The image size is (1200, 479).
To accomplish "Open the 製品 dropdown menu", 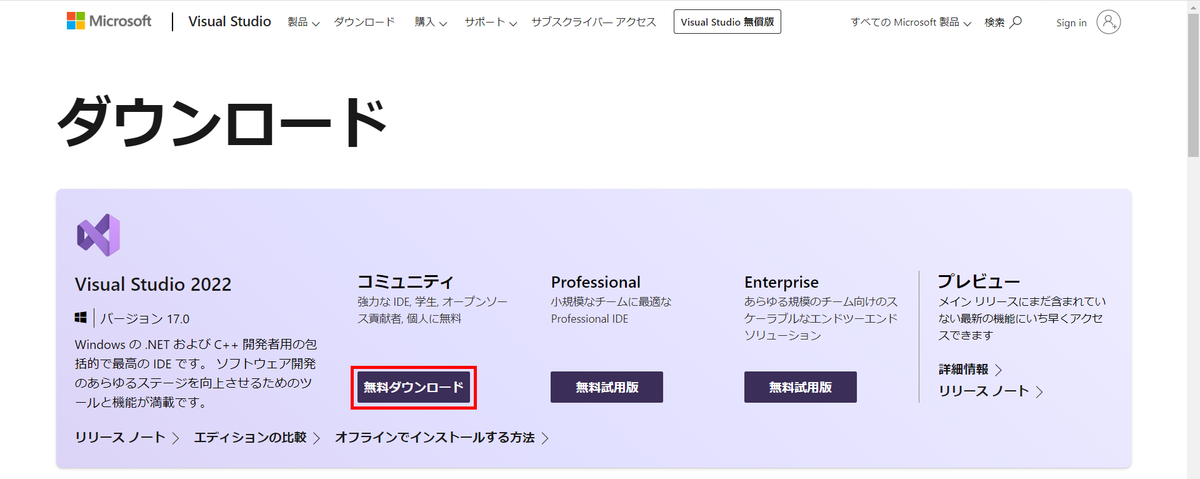I will pyautogui.click(x=303, y=22).
